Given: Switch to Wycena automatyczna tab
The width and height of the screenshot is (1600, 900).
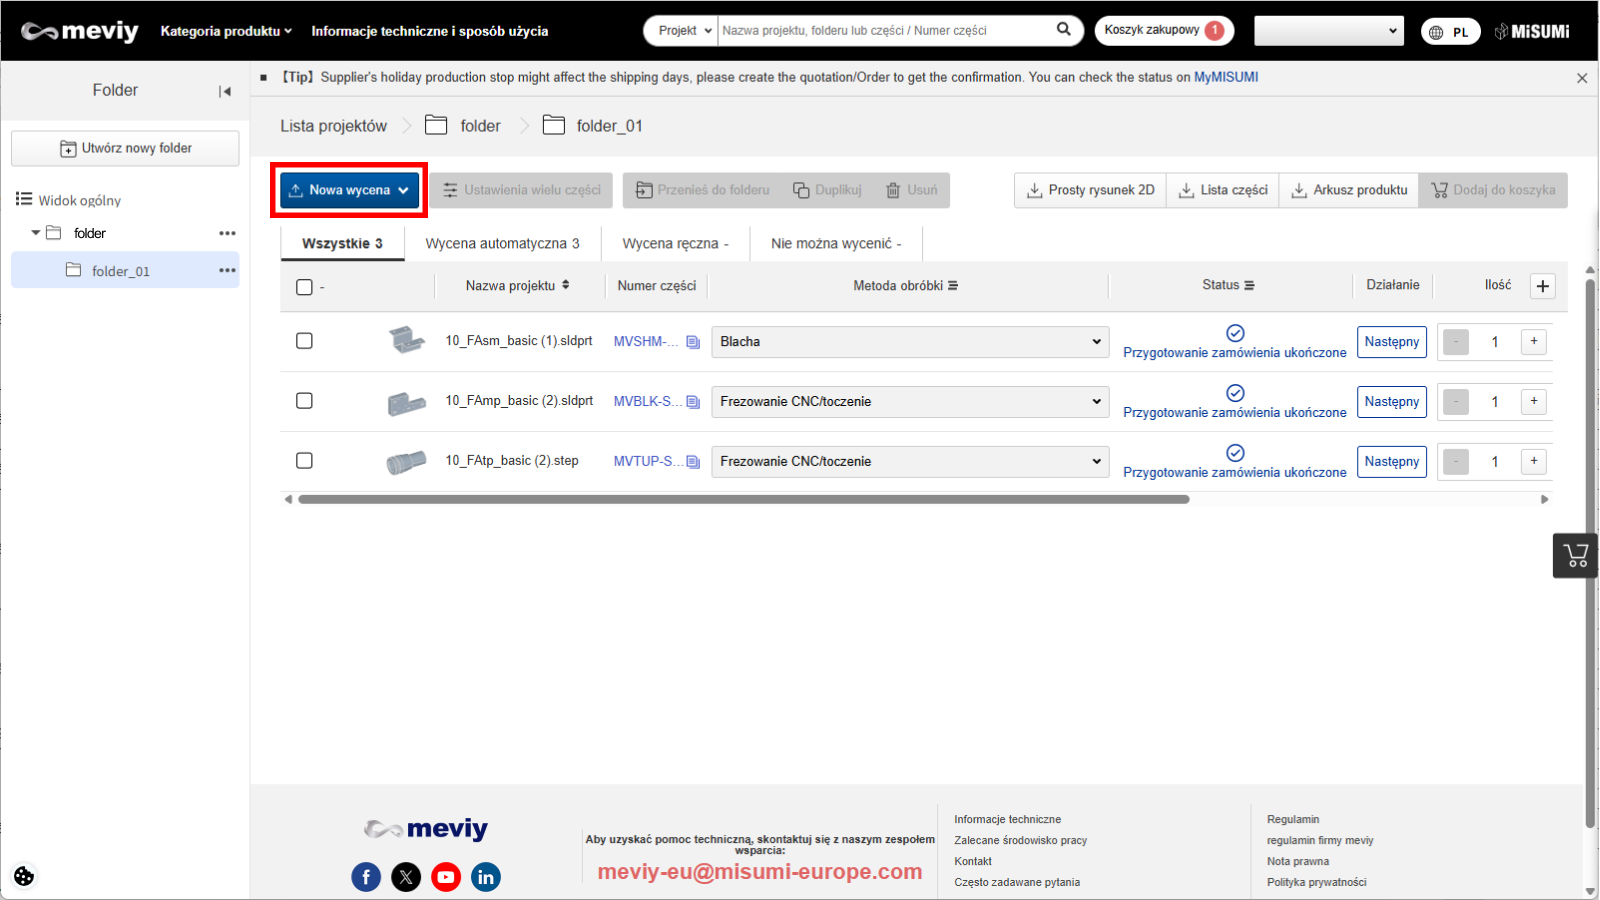Looking at the screenshot, I should 502,244.
